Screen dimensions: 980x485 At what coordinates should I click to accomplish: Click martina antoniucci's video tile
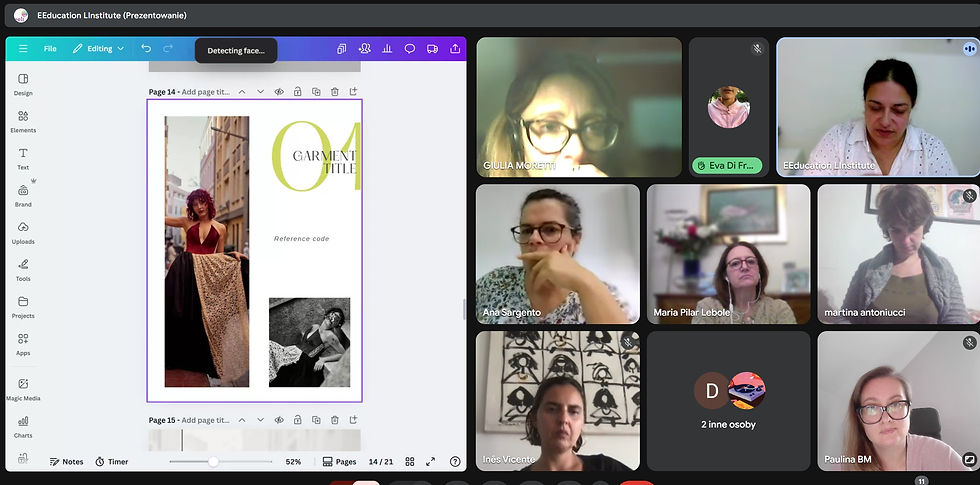pos(899,254)
